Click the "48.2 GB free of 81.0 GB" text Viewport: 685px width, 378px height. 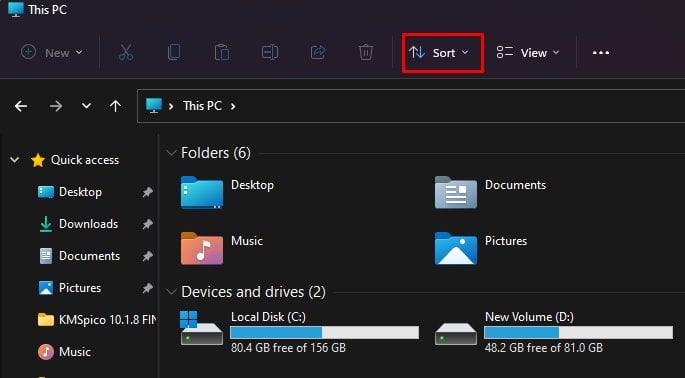click(x=543, y=348)
